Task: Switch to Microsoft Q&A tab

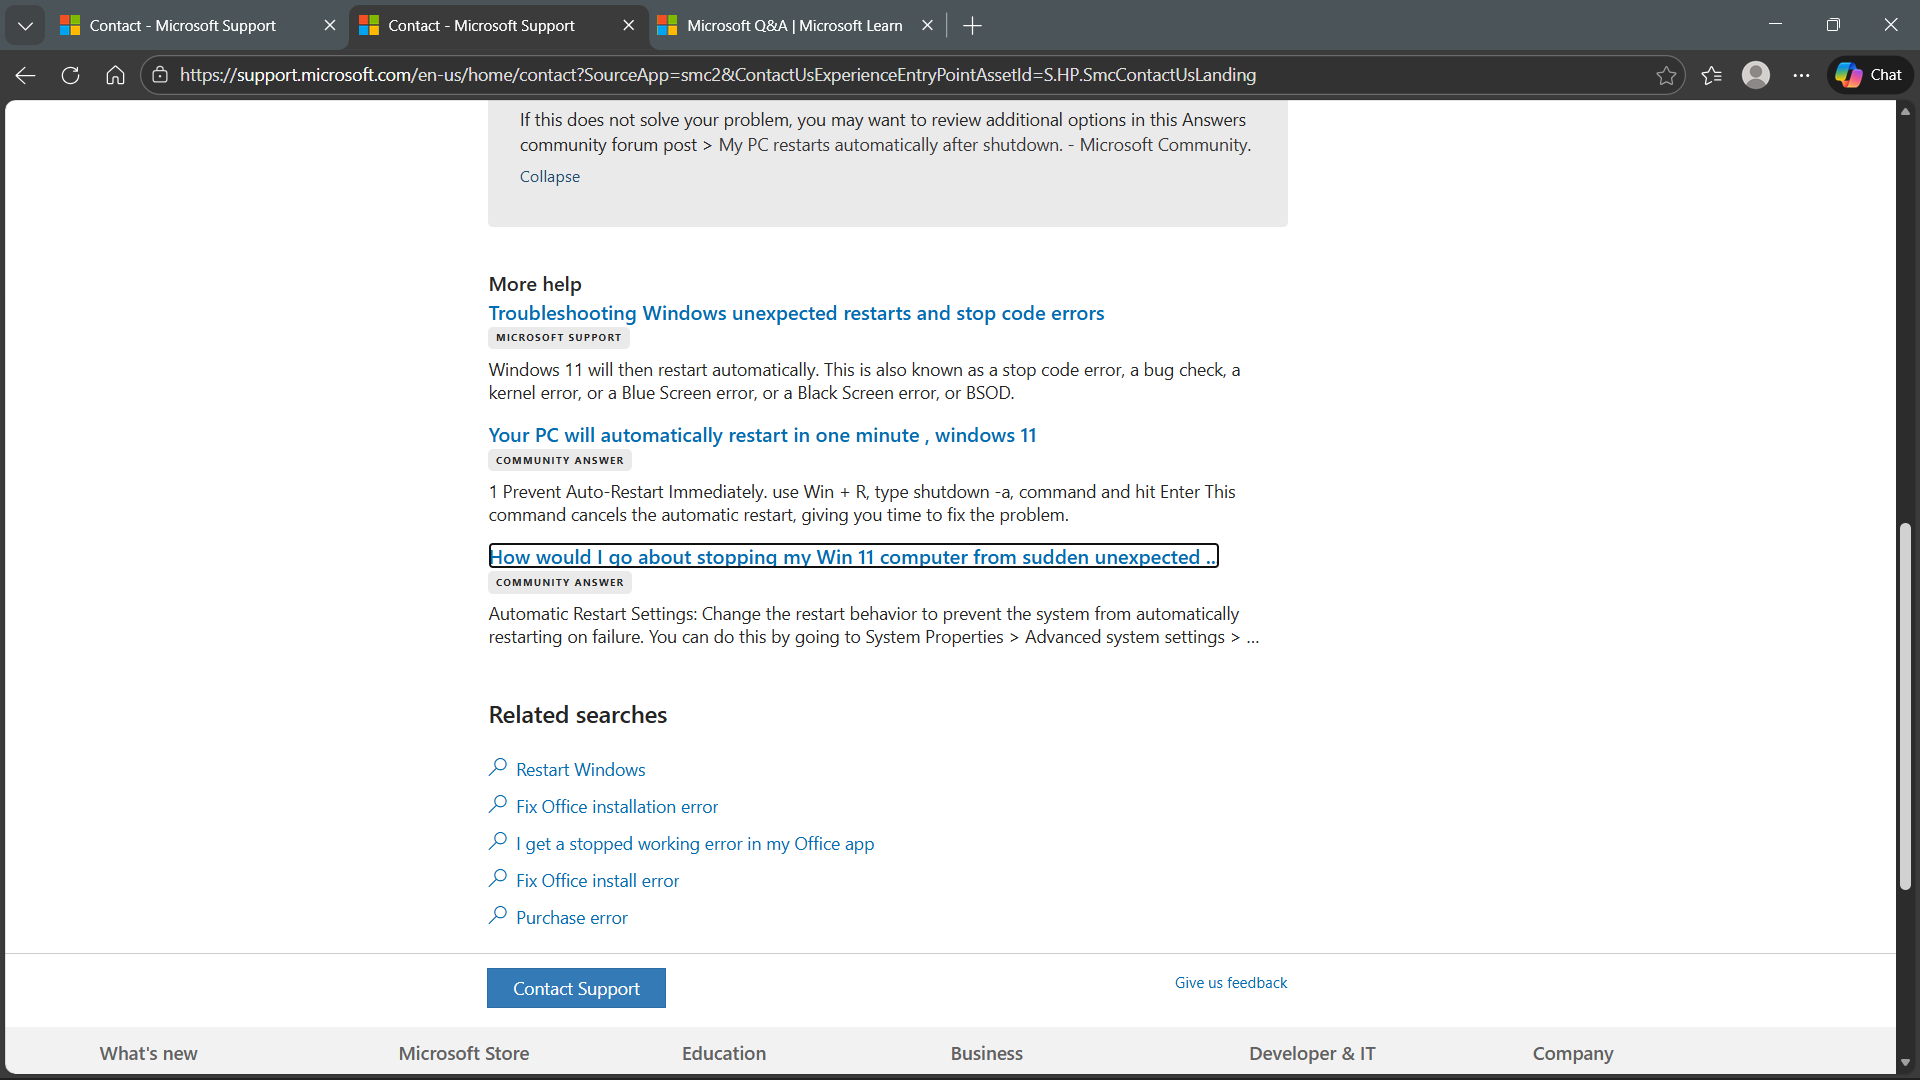Action: tap(794, 25)
